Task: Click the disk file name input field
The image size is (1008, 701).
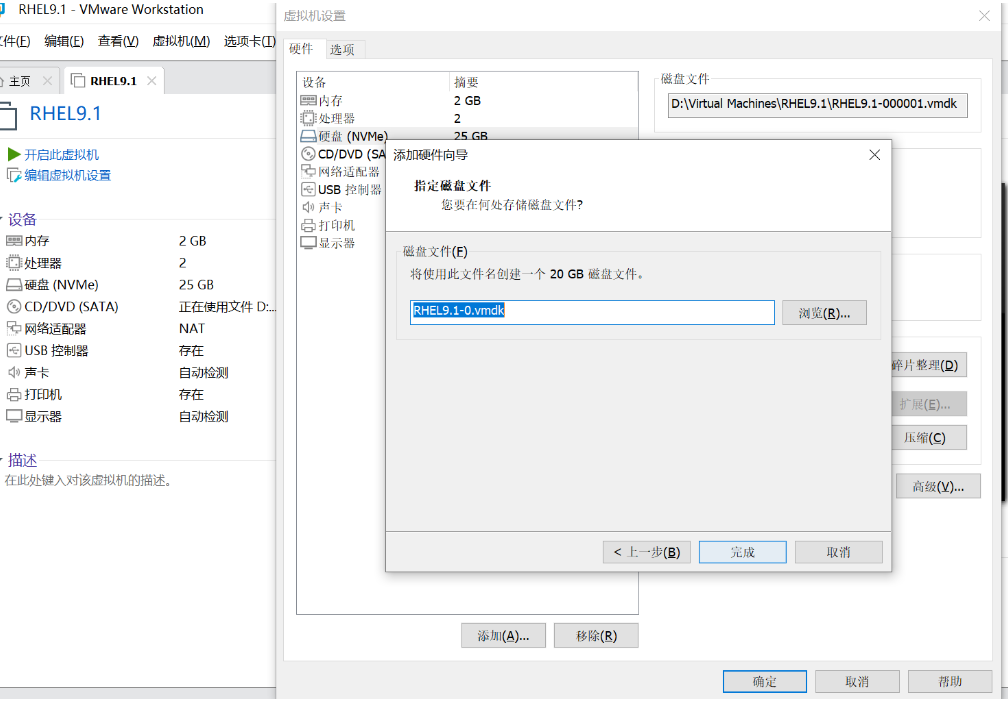Action: [x=592, y=312]
